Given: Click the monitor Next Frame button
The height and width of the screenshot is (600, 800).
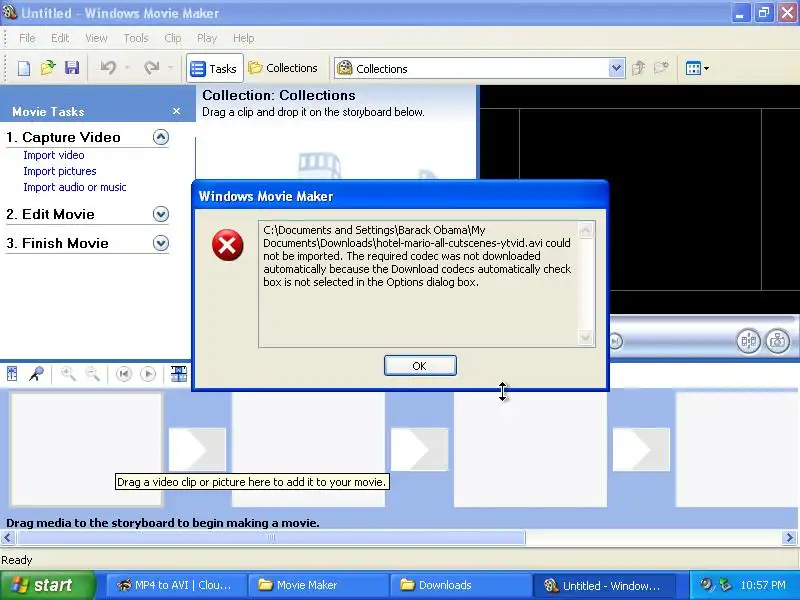Looking at the screenshot, I should coord(616,341).
